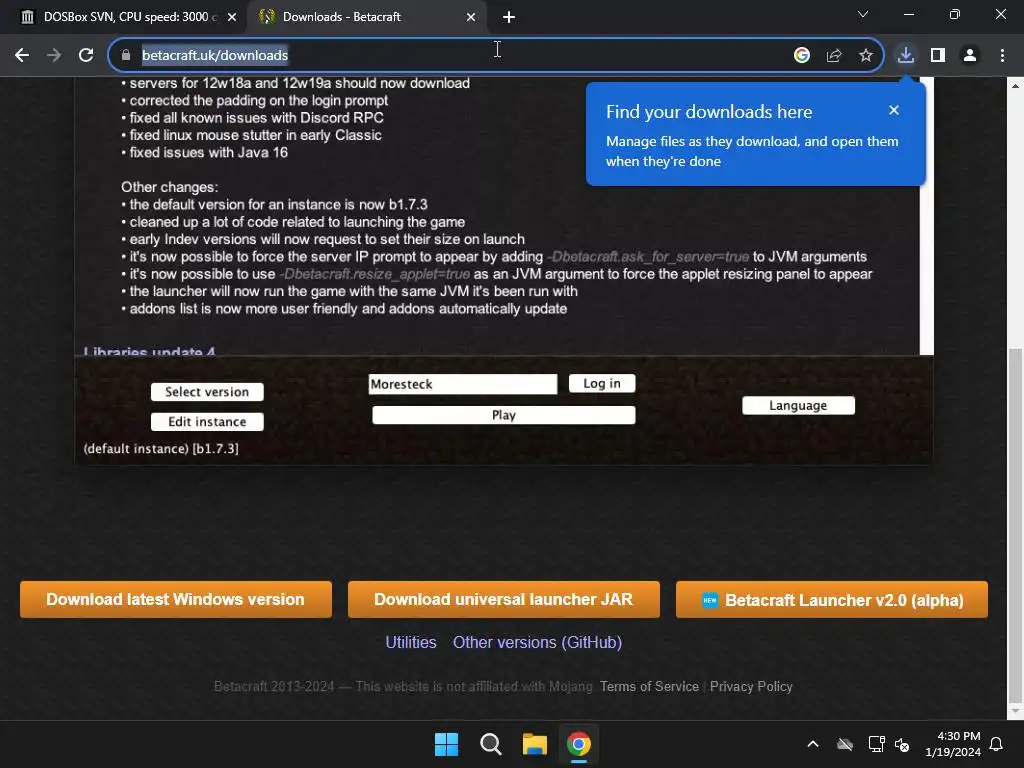Screen dimensions: 1024x768
Task: Switch to Downloads - Betacraft tab
Action: click(366, 17)
